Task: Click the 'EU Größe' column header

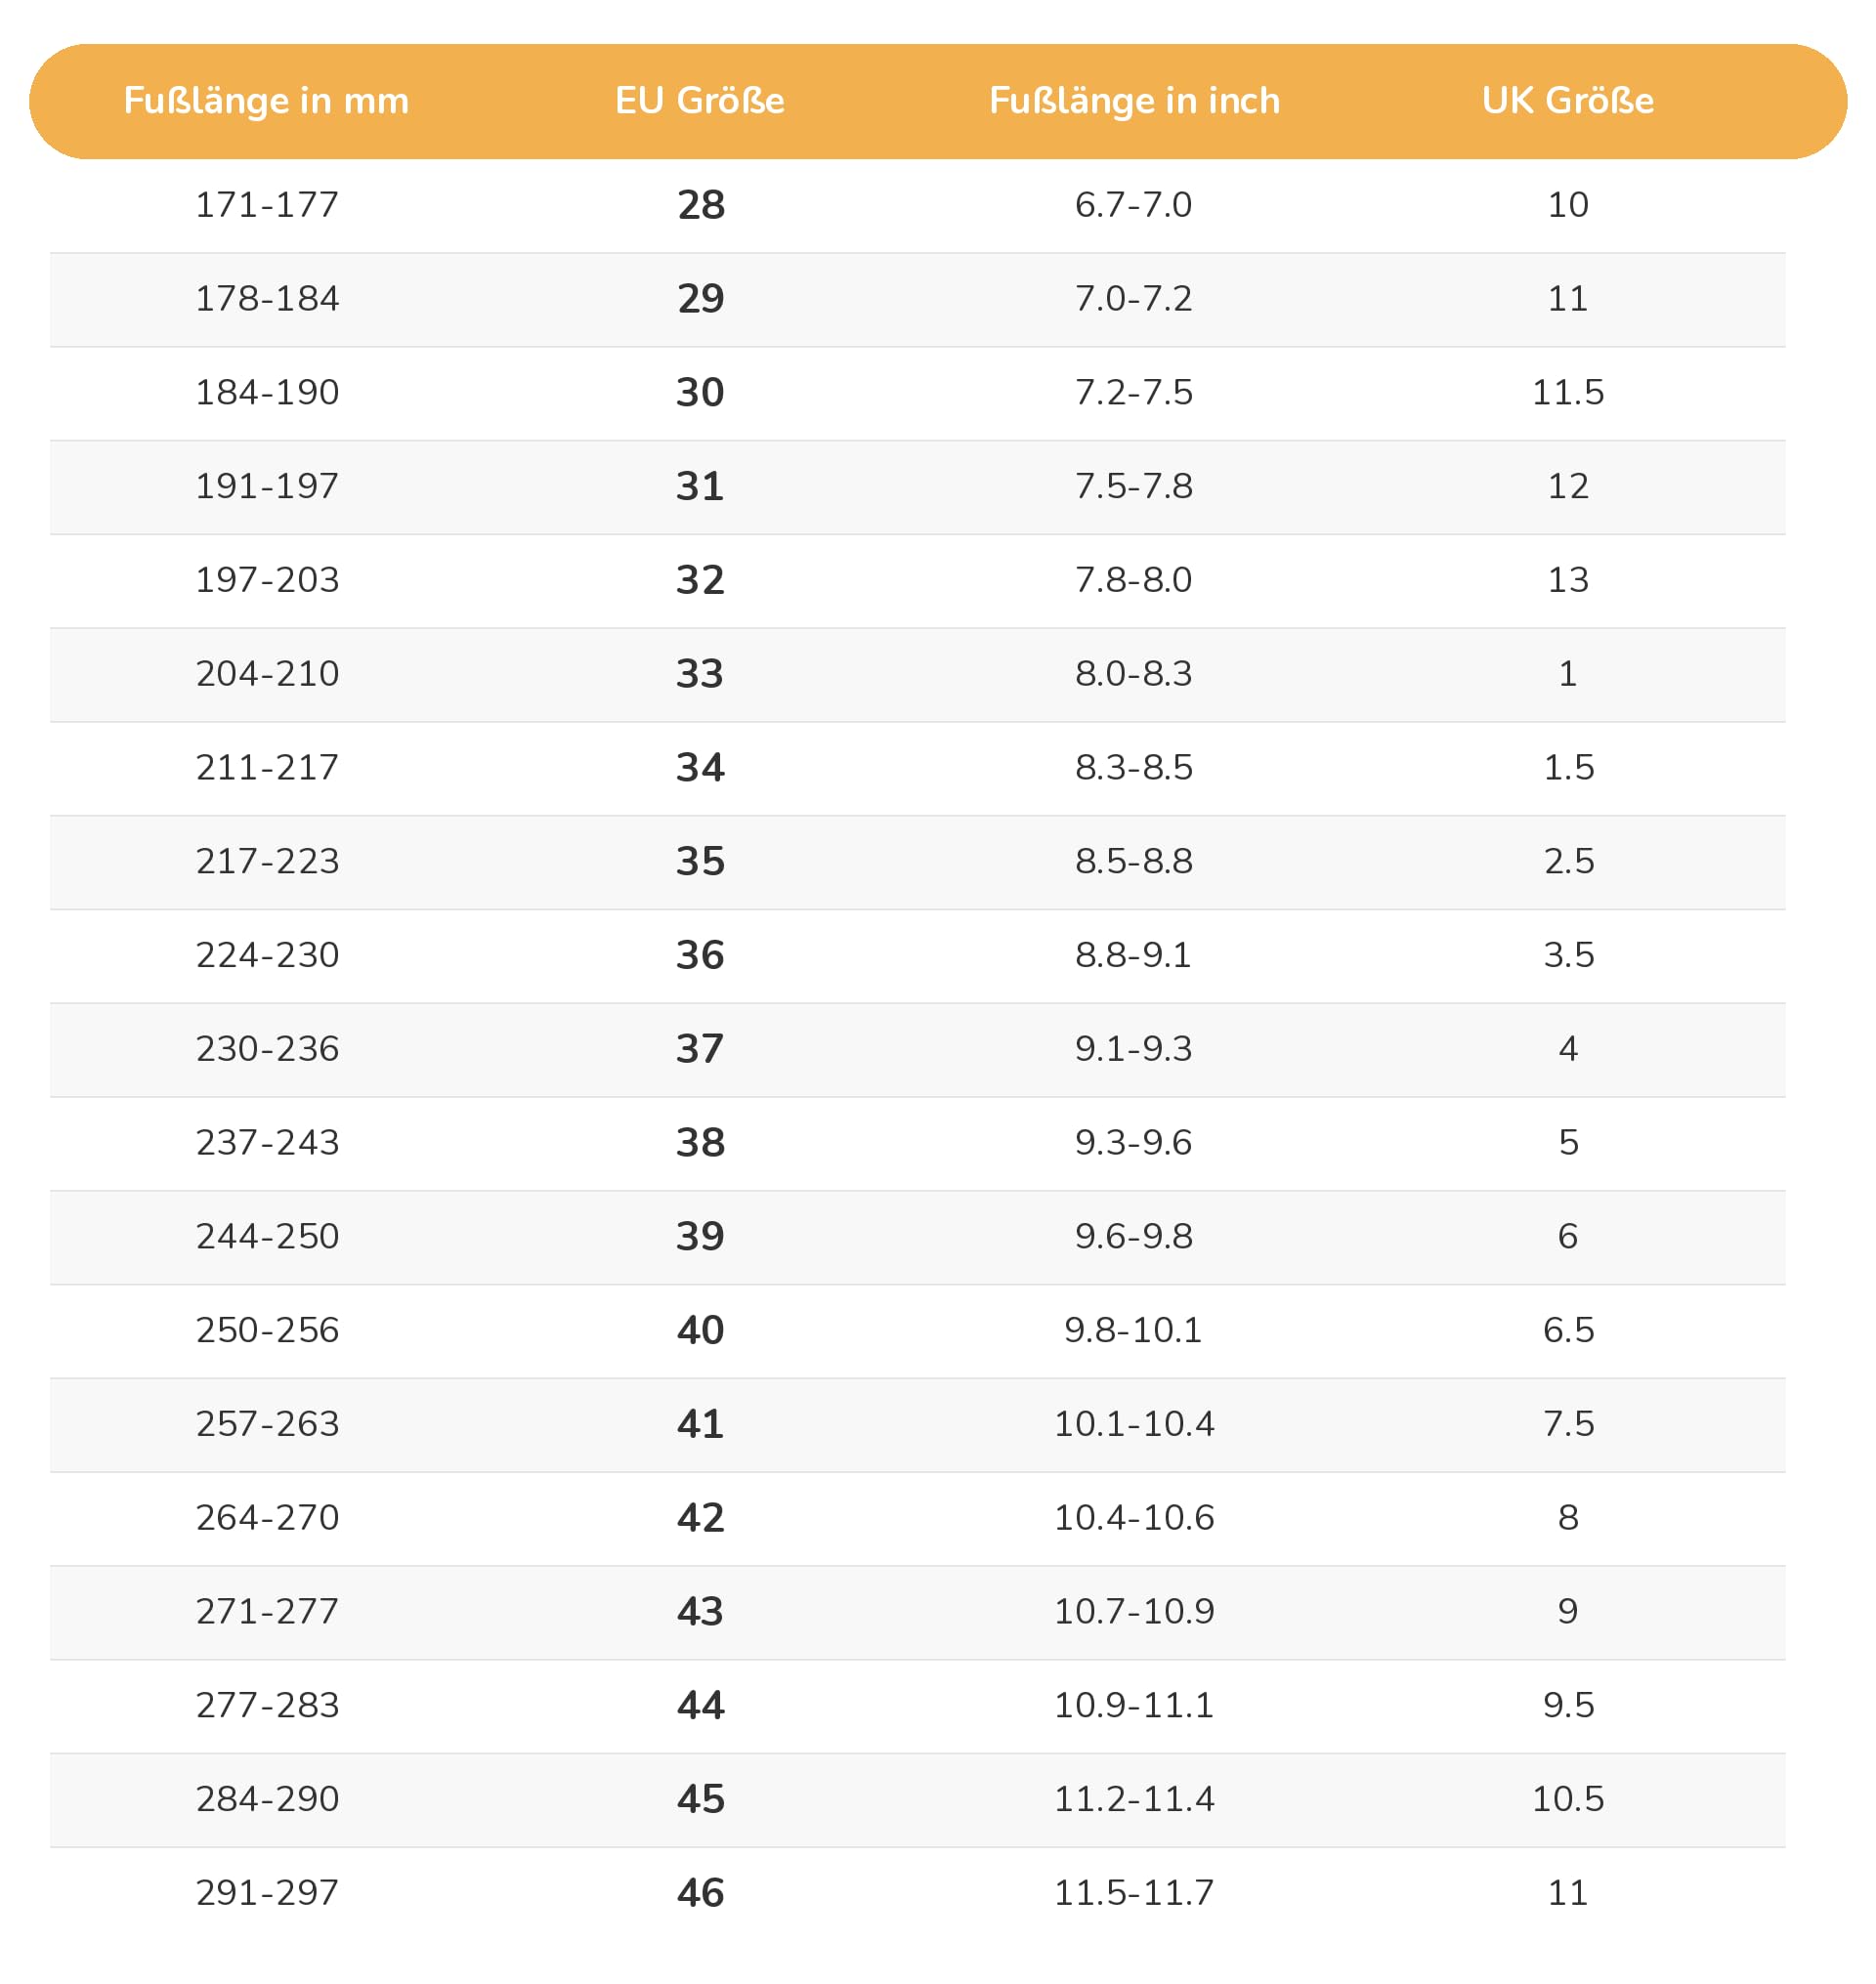Action: [x=700, y=100]
